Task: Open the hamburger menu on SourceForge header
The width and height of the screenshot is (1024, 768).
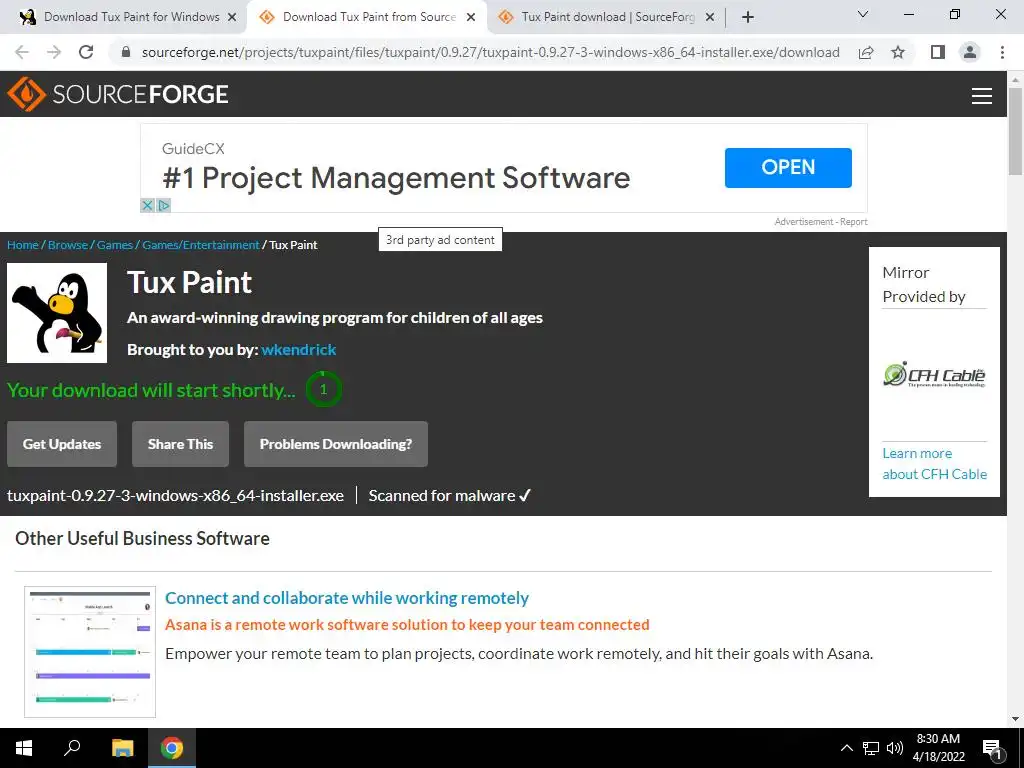Action: click(x=982, y=95)
